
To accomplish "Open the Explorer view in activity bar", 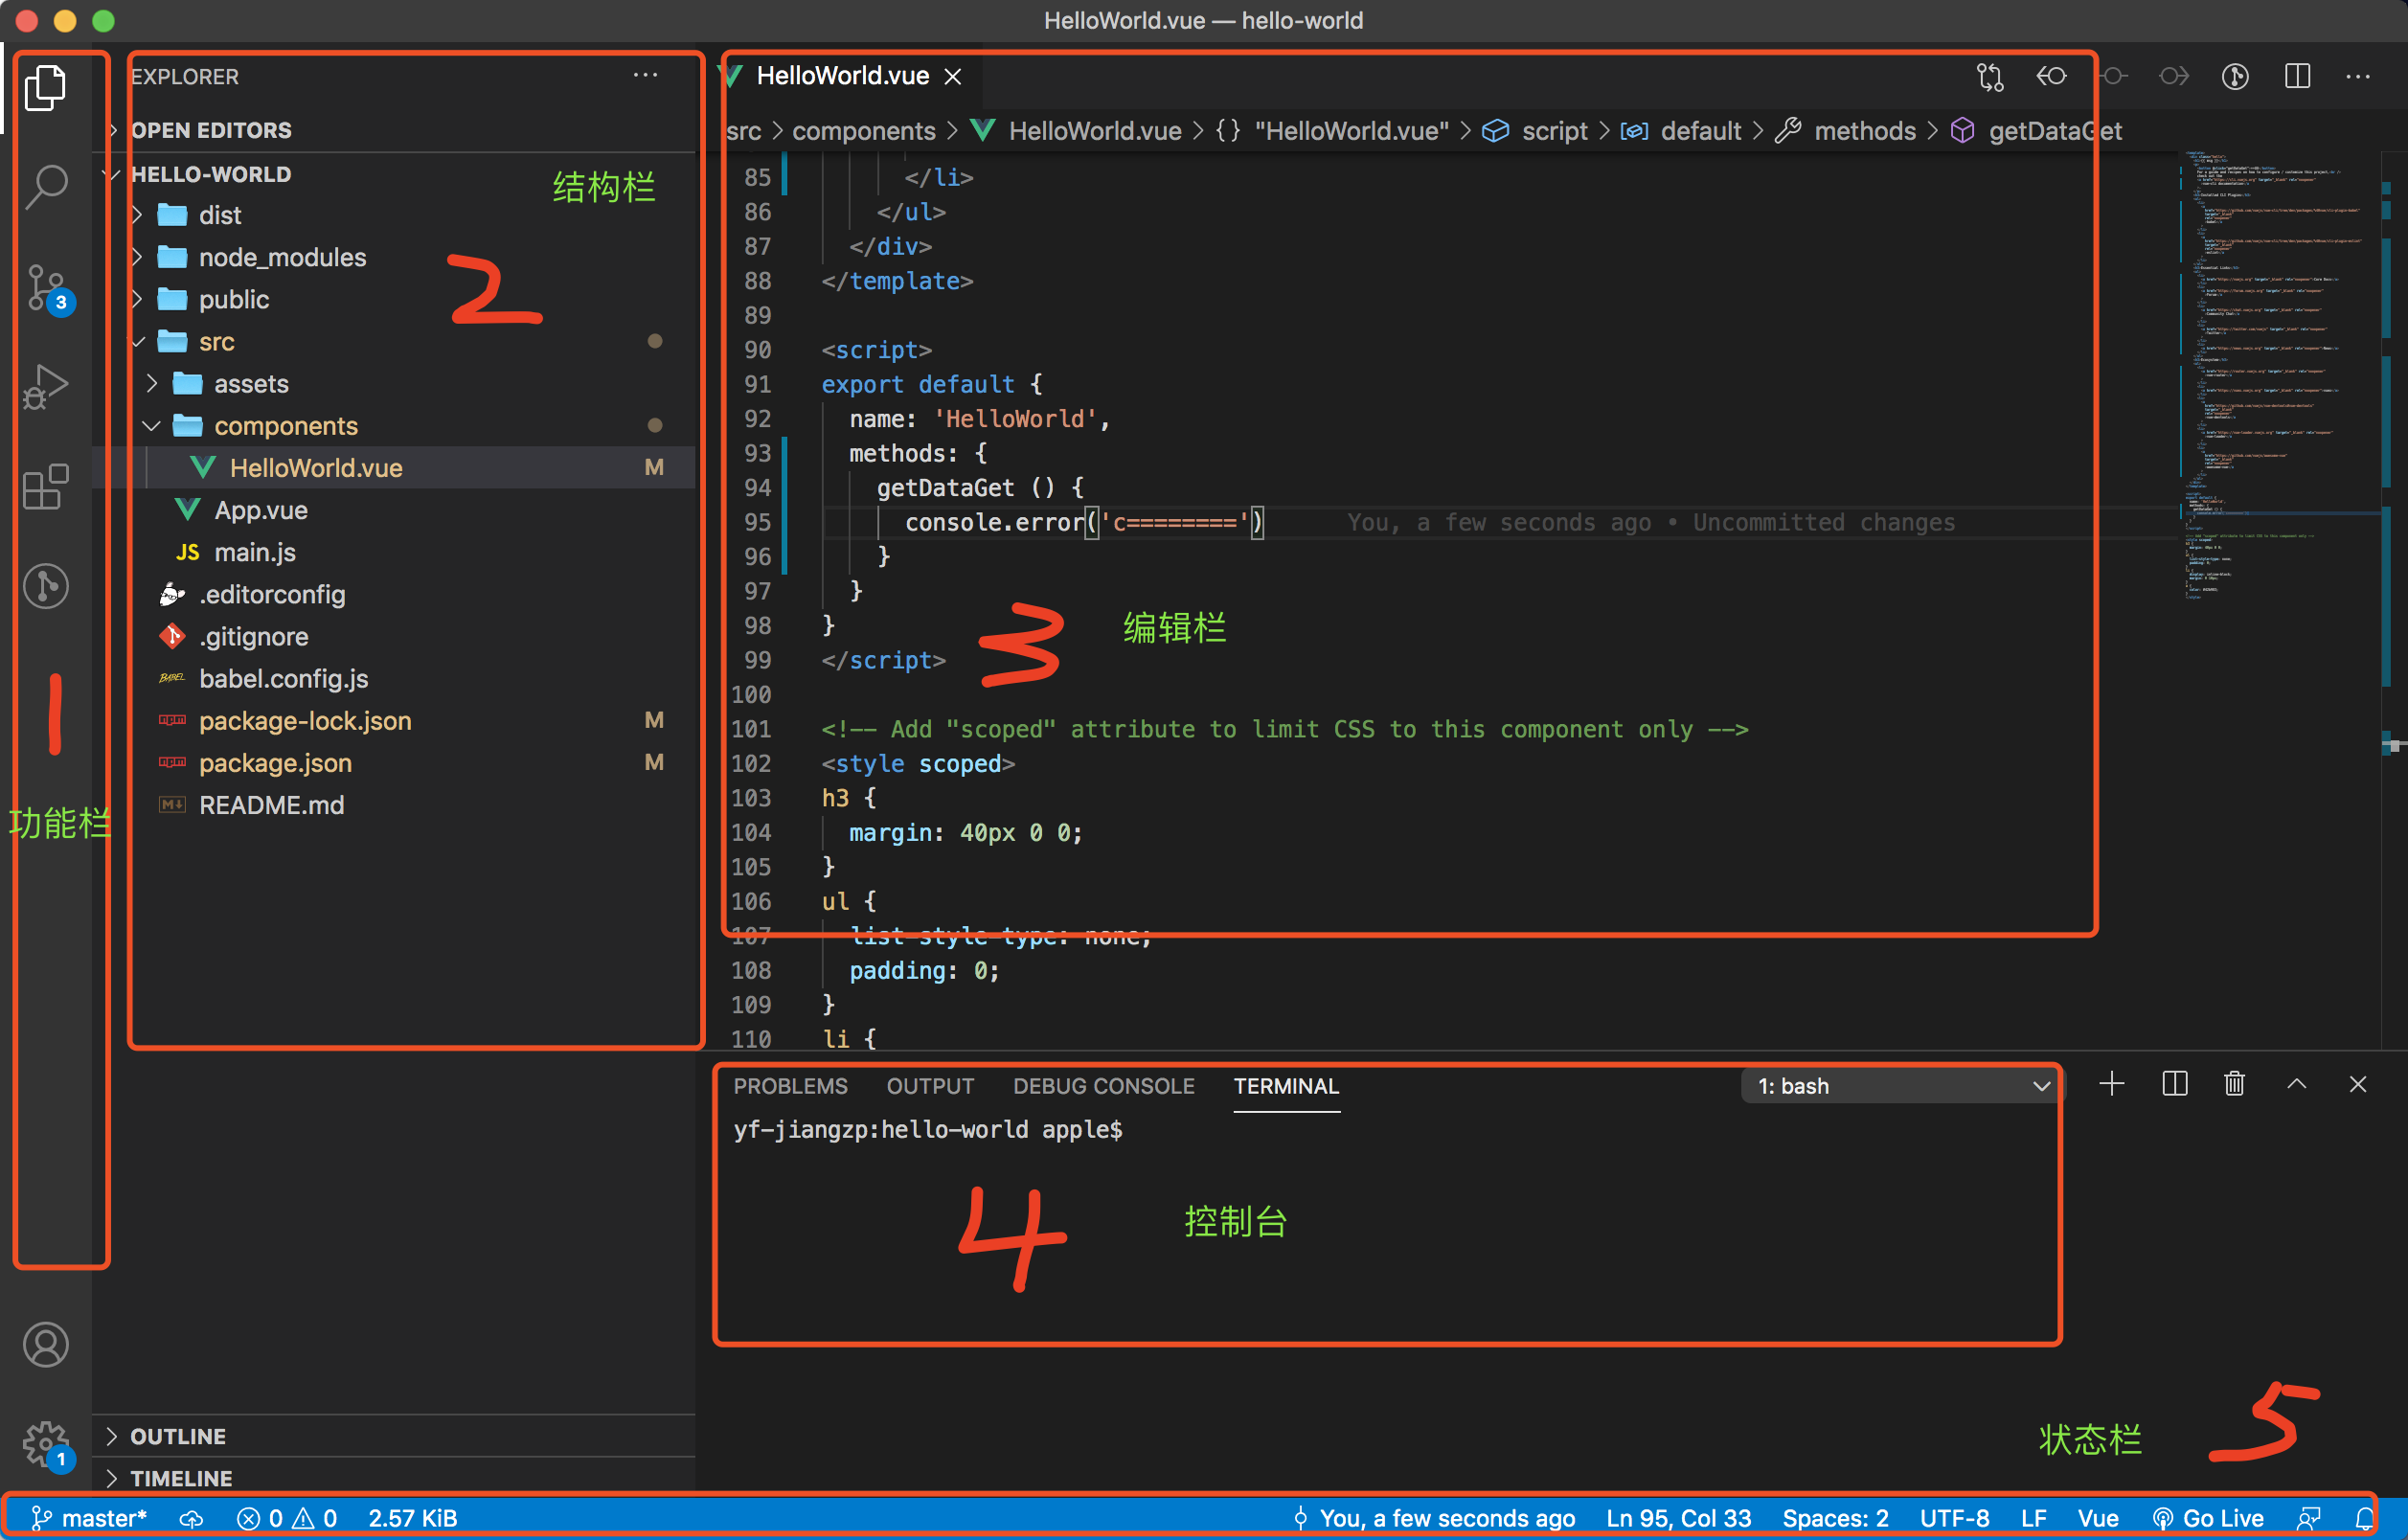I will (46, 88).
